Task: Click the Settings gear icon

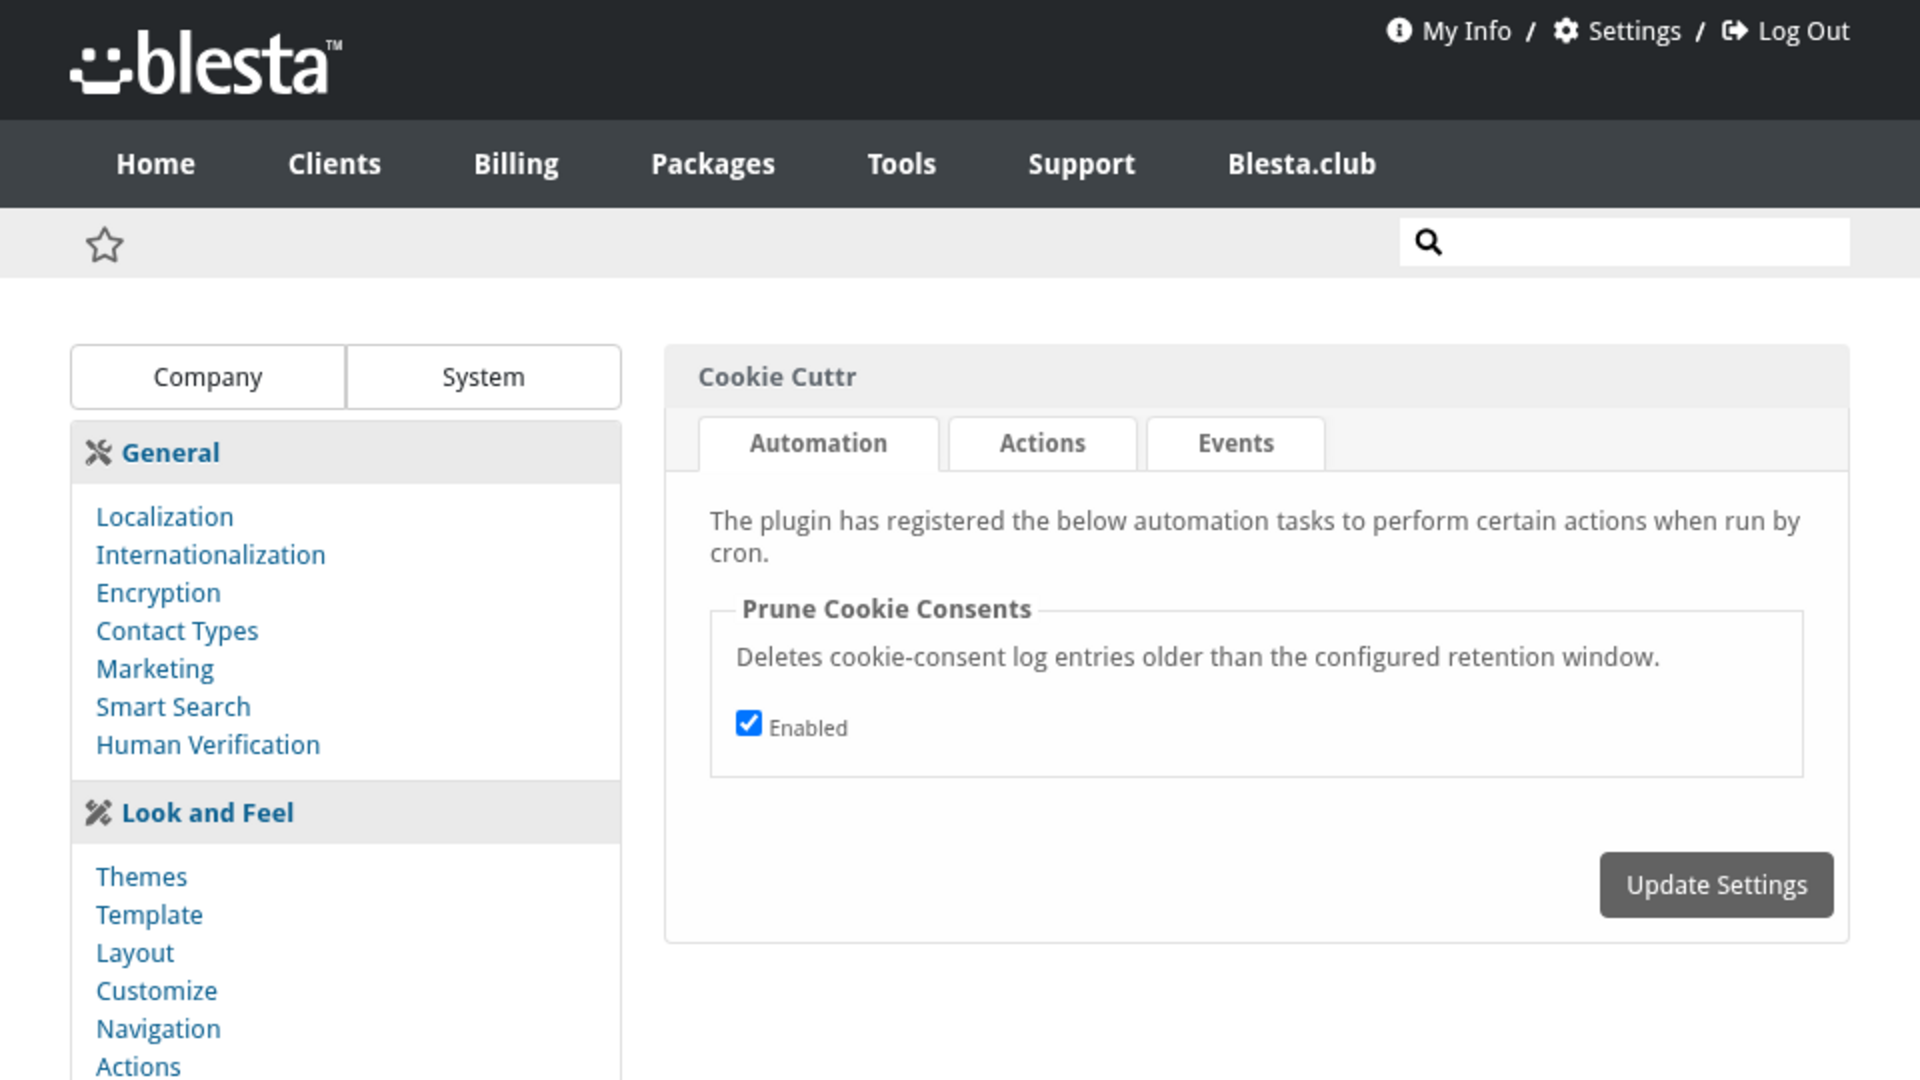Action: coord(1566,31)
